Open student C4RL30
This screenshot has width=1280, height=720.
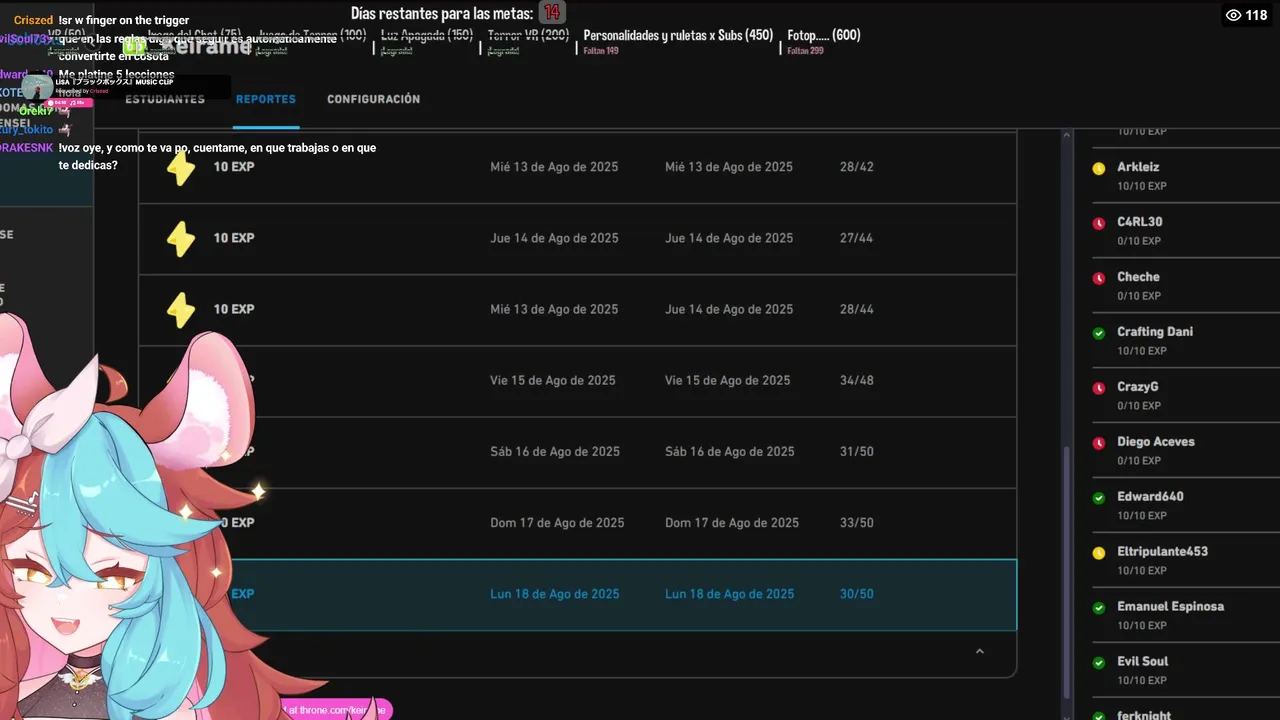click(1140, 222)
